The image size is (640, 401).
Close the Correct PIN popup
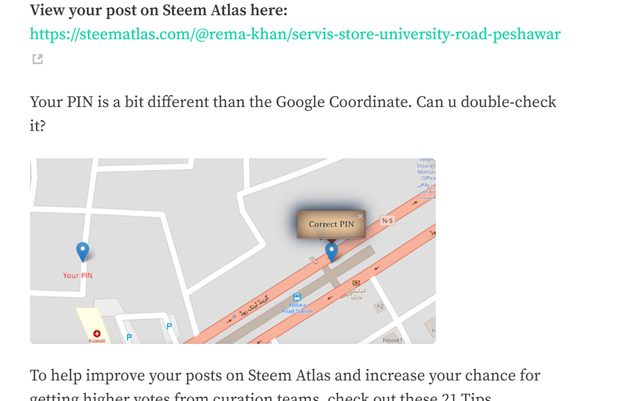361,216
